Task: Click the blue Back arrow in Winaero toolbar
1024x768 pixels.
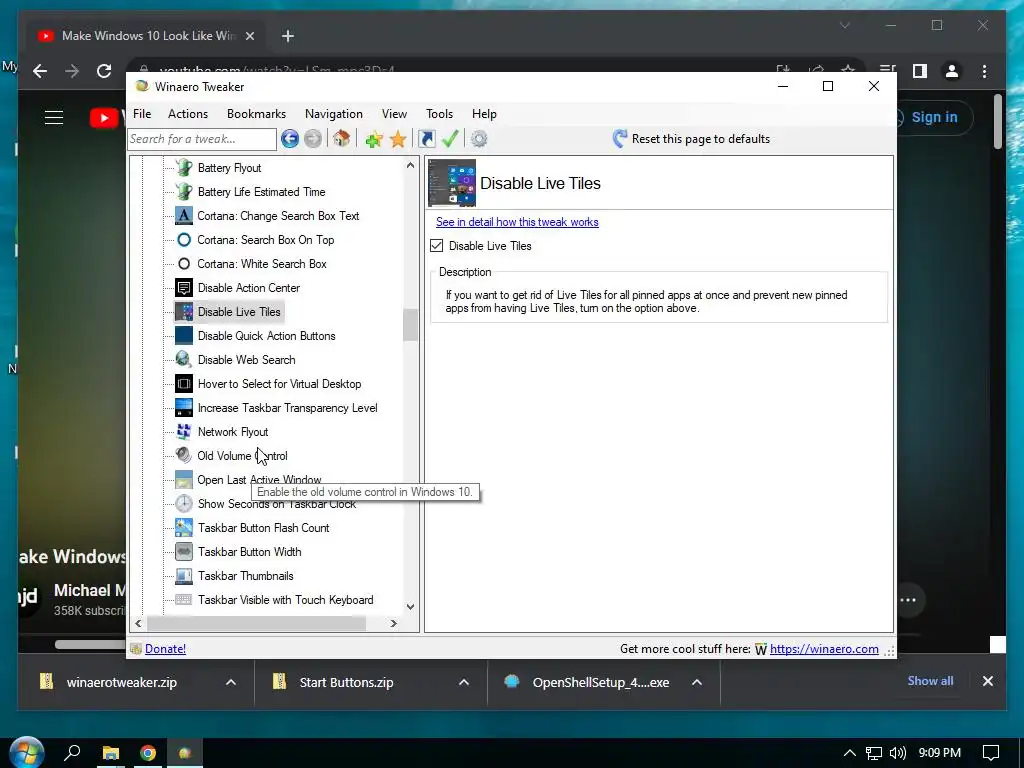Action: 290,138
